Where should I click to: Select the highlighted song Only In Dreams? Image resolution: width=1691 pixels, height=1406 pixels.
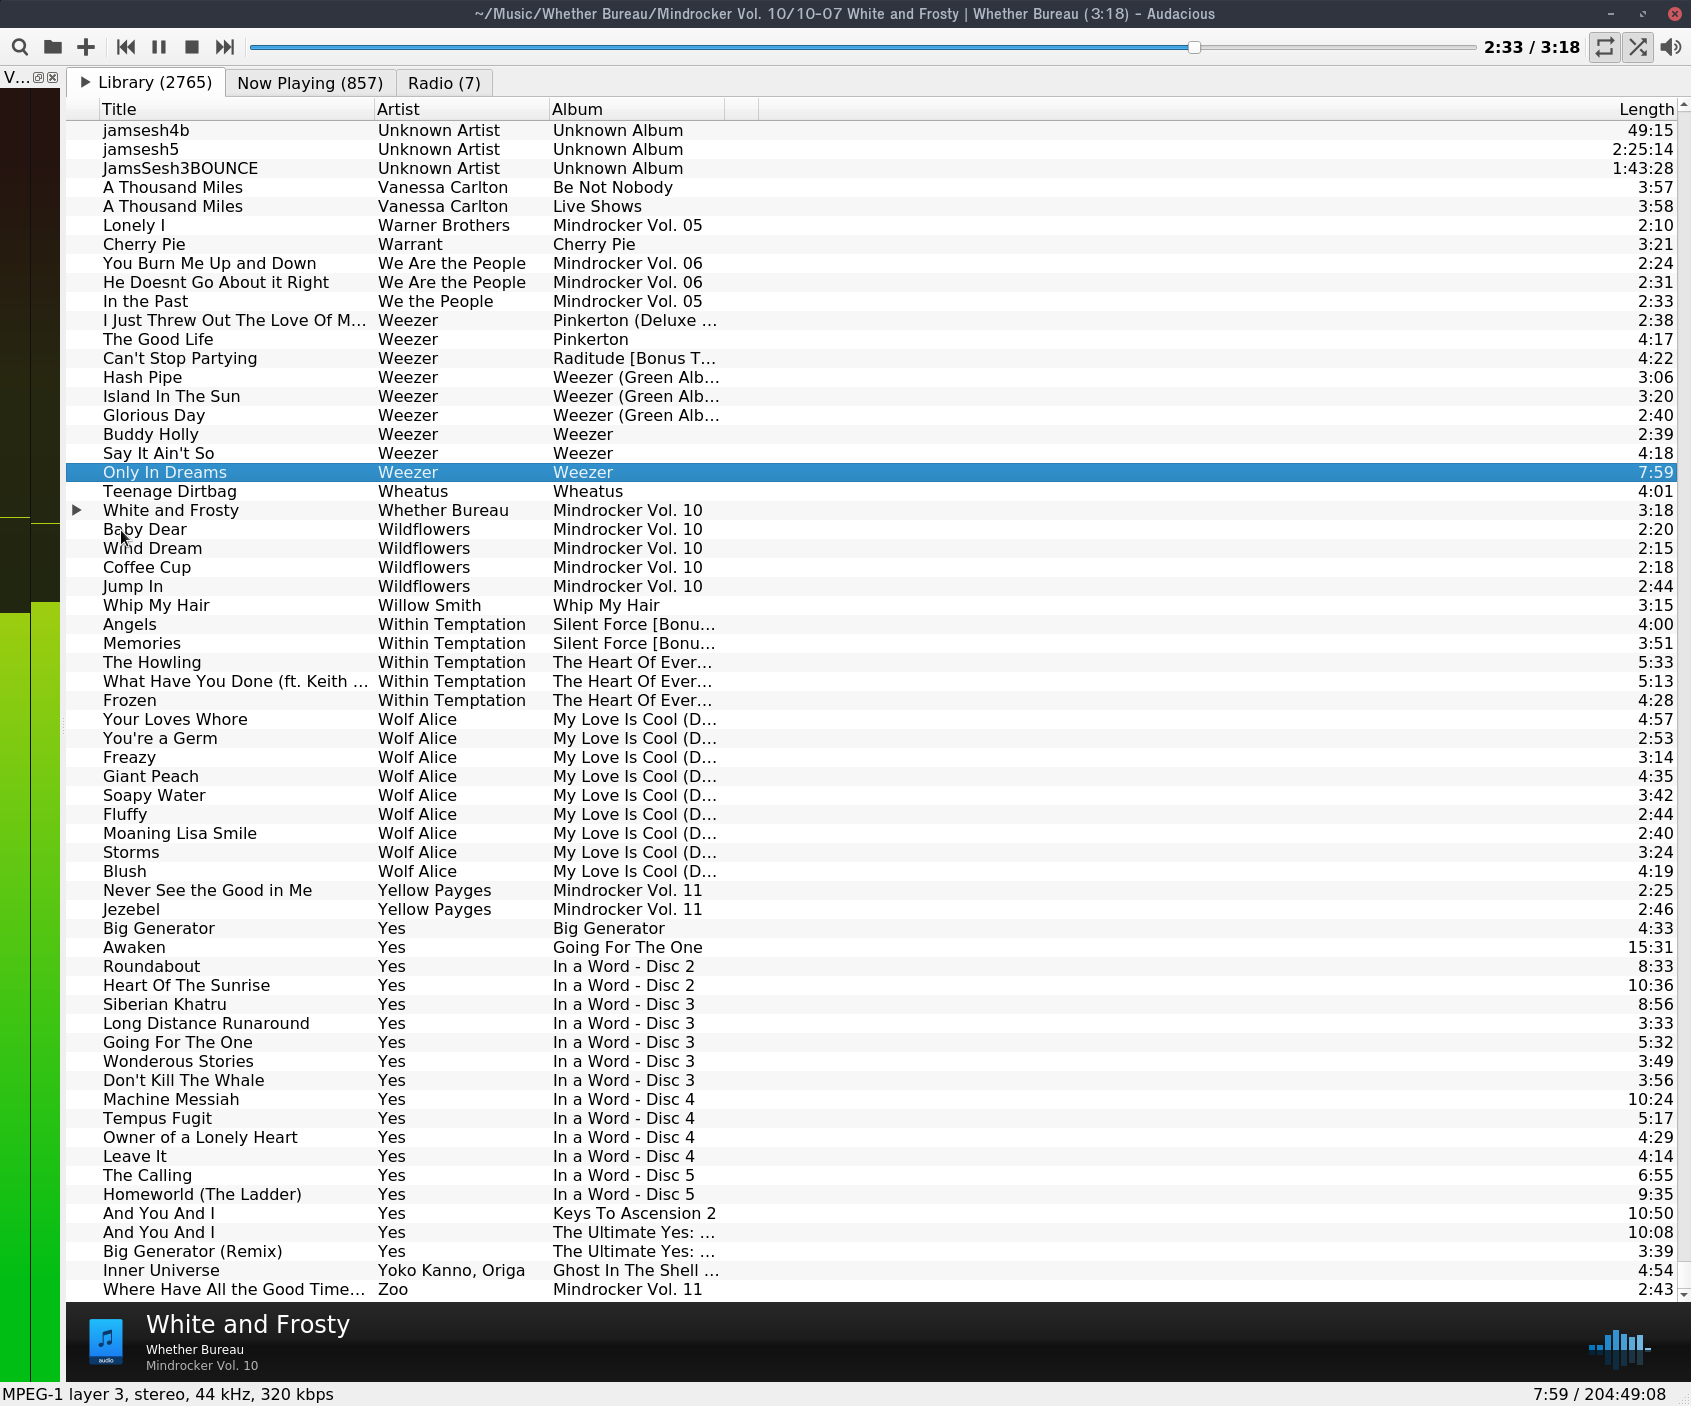[871, 472]
